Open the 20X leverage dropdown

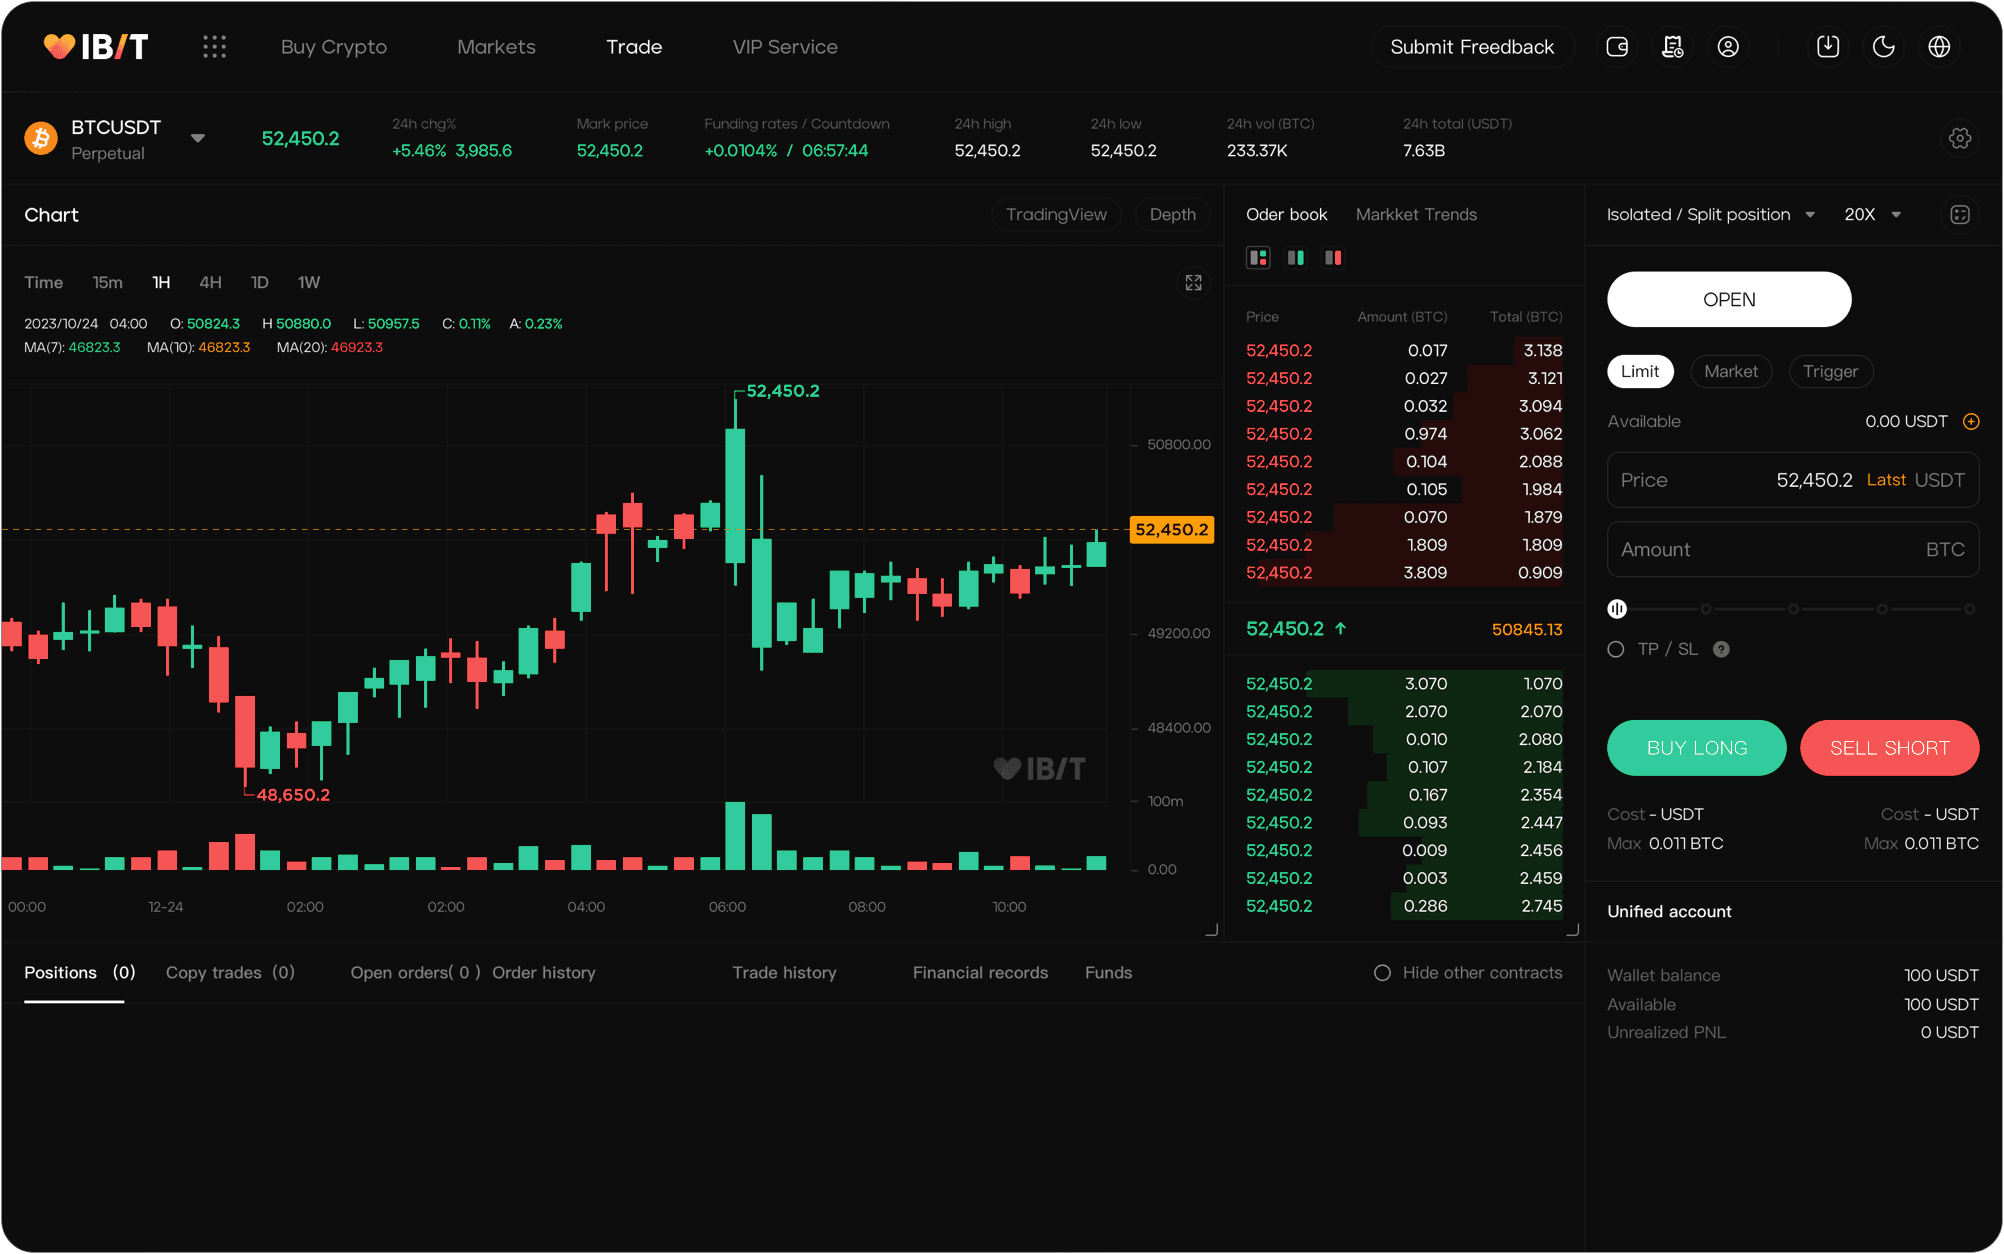pyautogui.click(x=1874, y=214)
